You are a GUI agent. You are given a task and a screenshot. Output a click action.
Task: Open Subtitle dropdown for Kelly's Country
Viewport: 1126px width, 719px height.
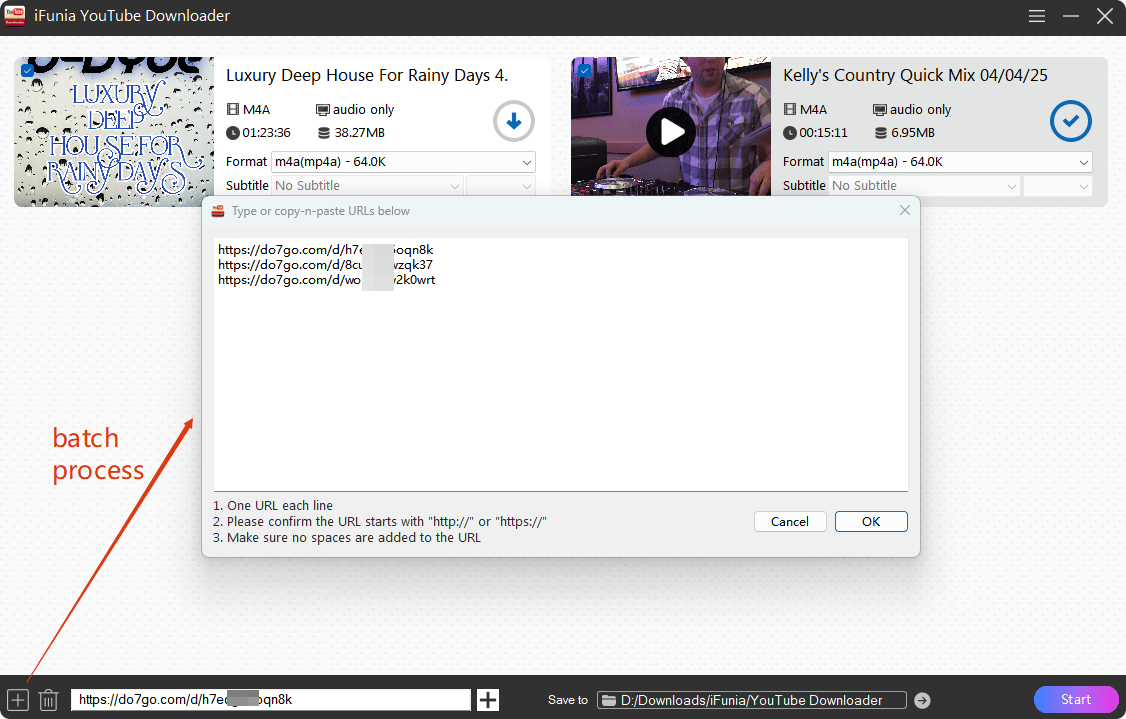click(x=924, y=186)
